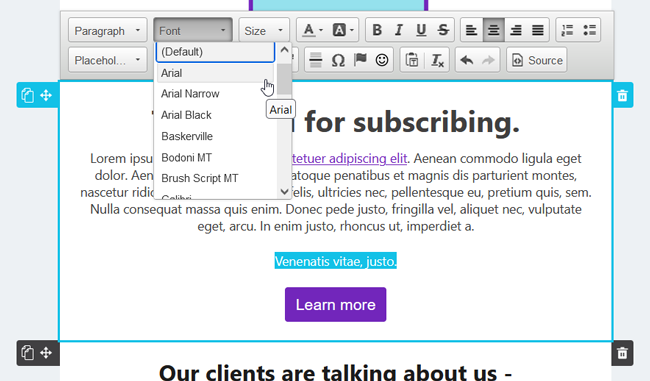Choose Arial Black font

215,115
